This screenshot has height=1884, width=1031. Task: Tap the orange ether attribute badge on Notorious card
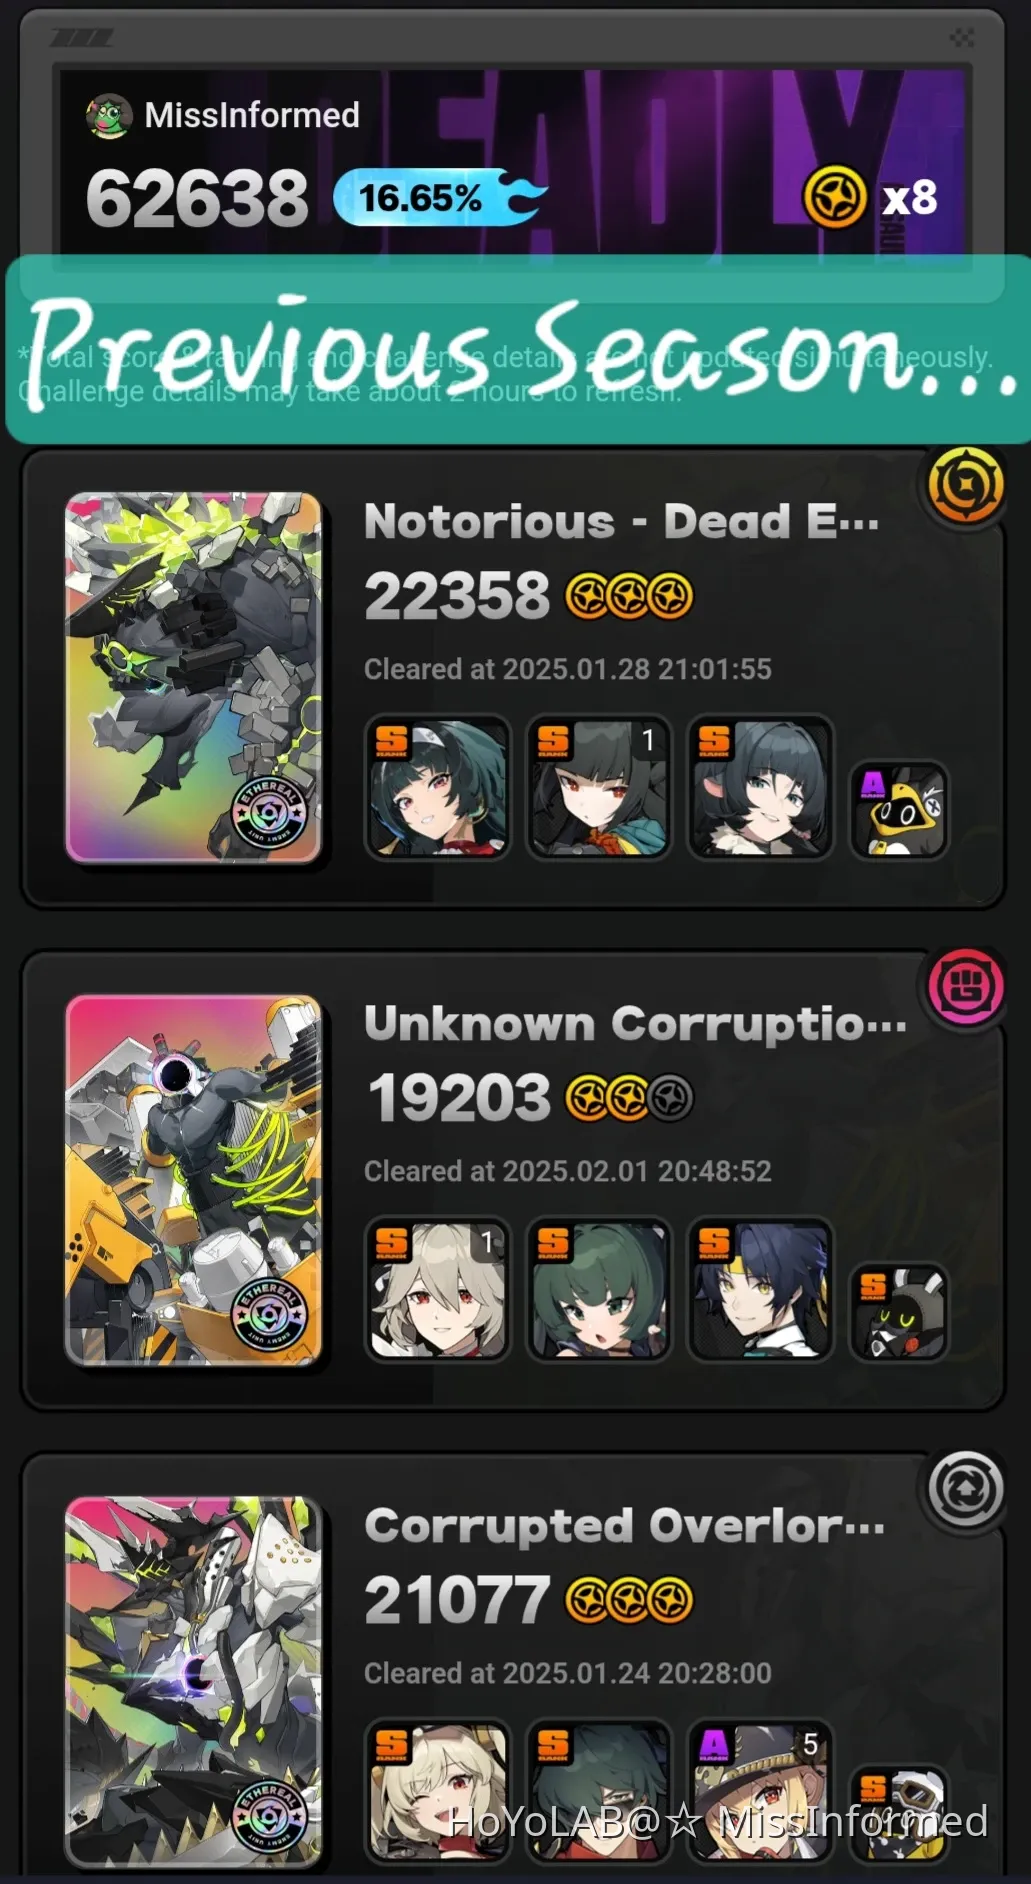[965, 486]
